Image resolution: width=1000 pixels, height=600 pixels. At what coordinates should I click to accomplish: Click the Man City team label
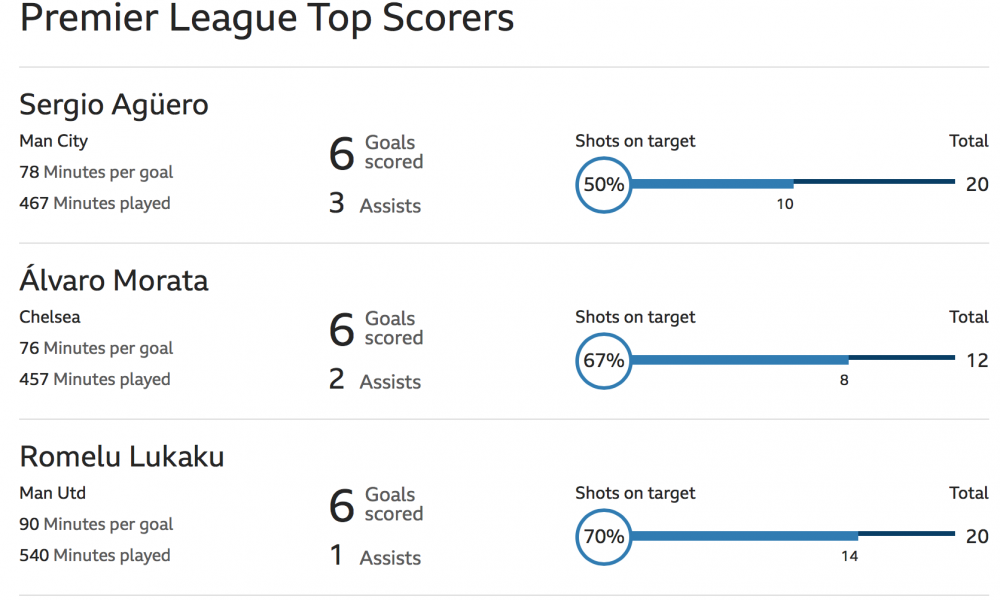(54, 142)
